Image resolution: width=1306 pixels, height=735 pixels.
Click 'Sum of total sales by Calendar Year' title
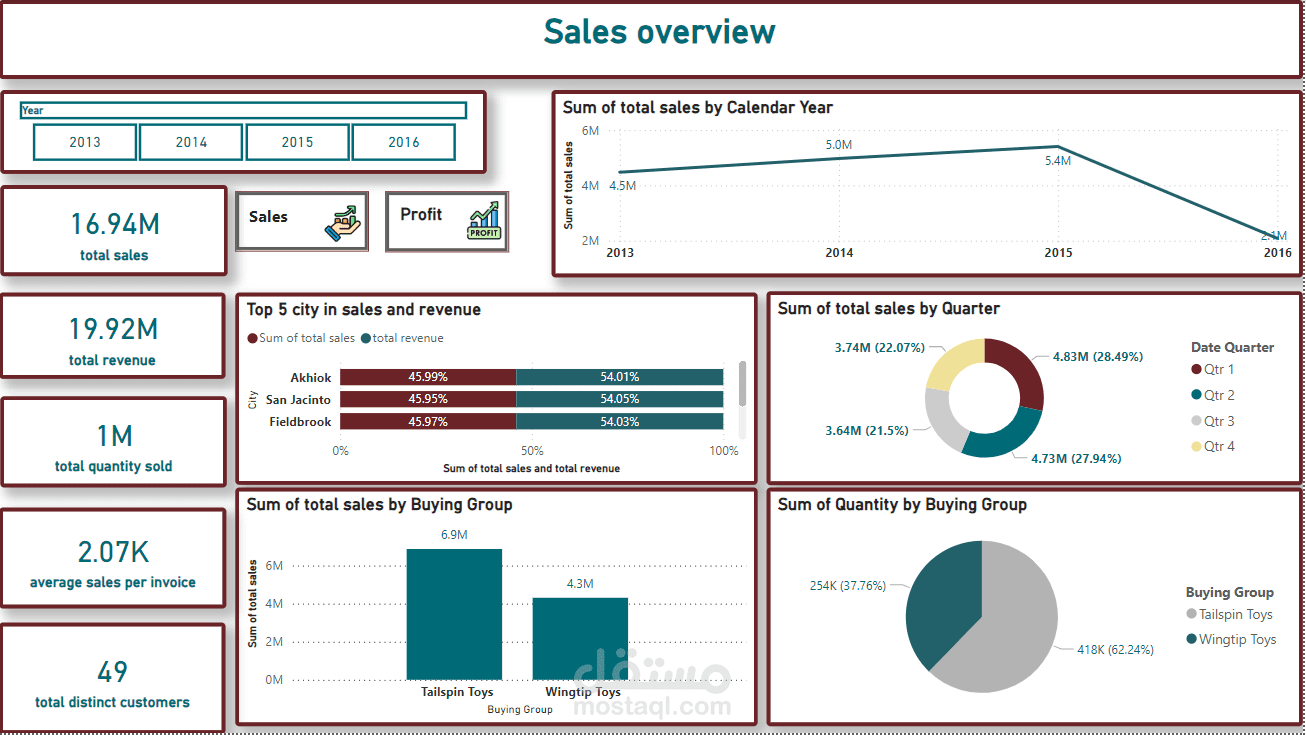[x=698, y=107]
